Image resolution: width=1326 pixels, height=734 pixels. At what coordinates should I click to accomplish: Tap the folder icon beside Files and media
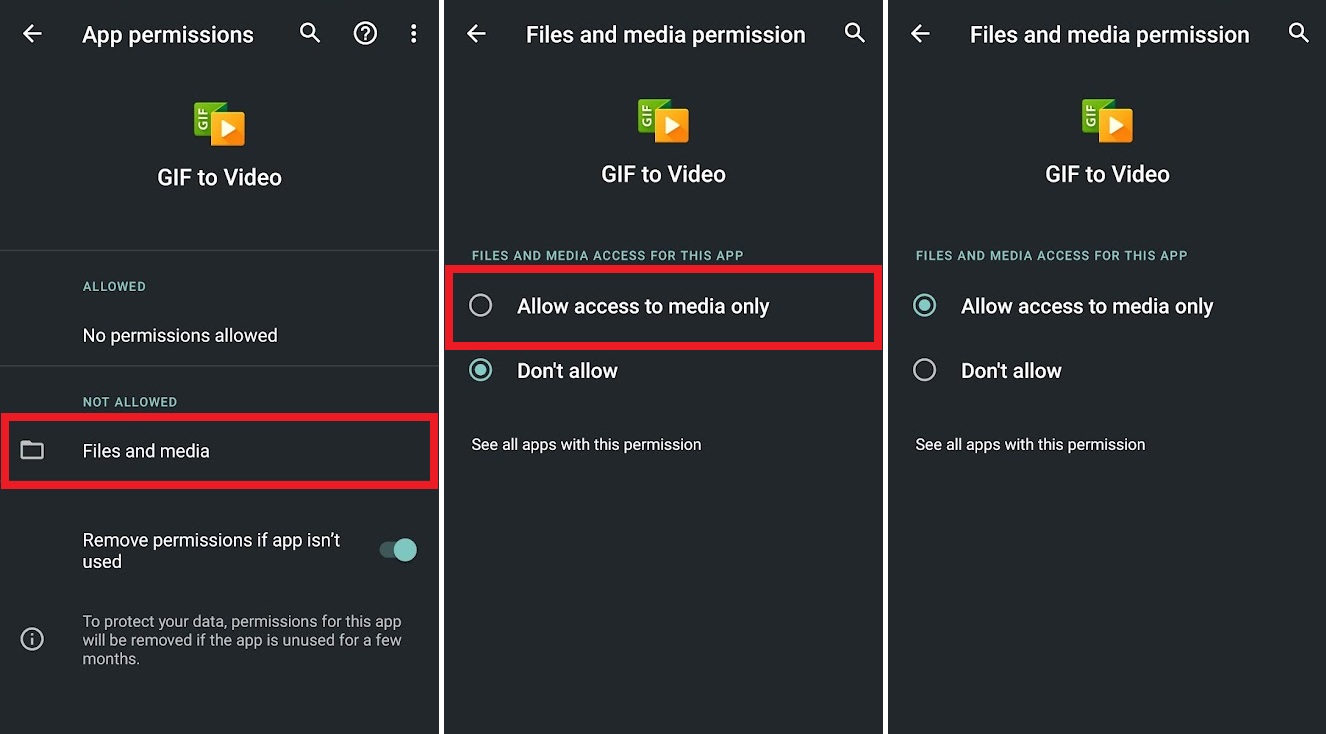point(31,450)
